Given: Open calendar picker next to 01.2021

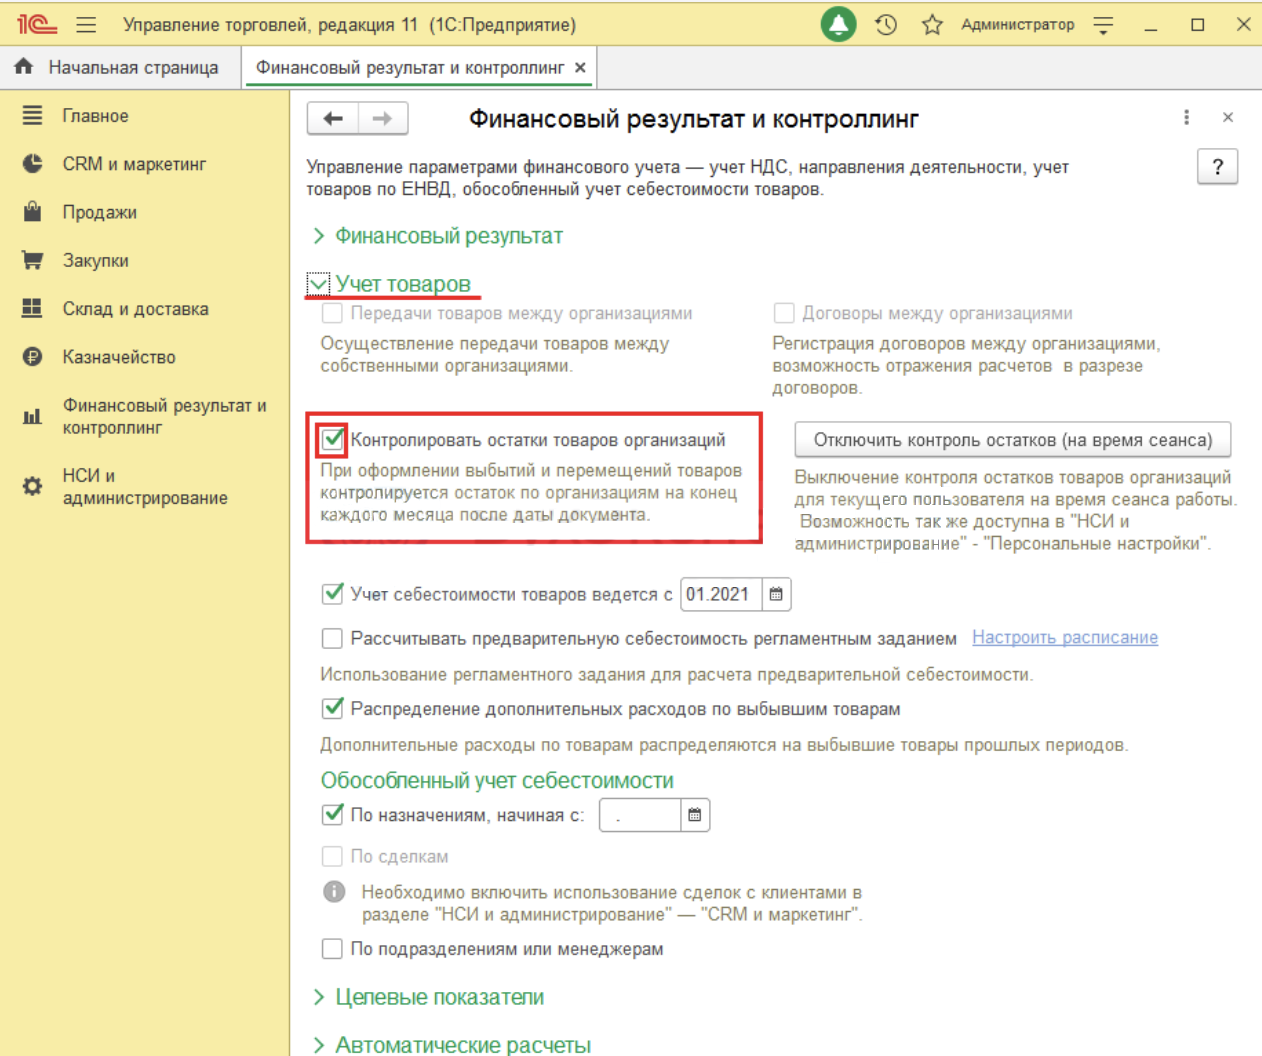Looking at the screenshot, I should (776, 594).
